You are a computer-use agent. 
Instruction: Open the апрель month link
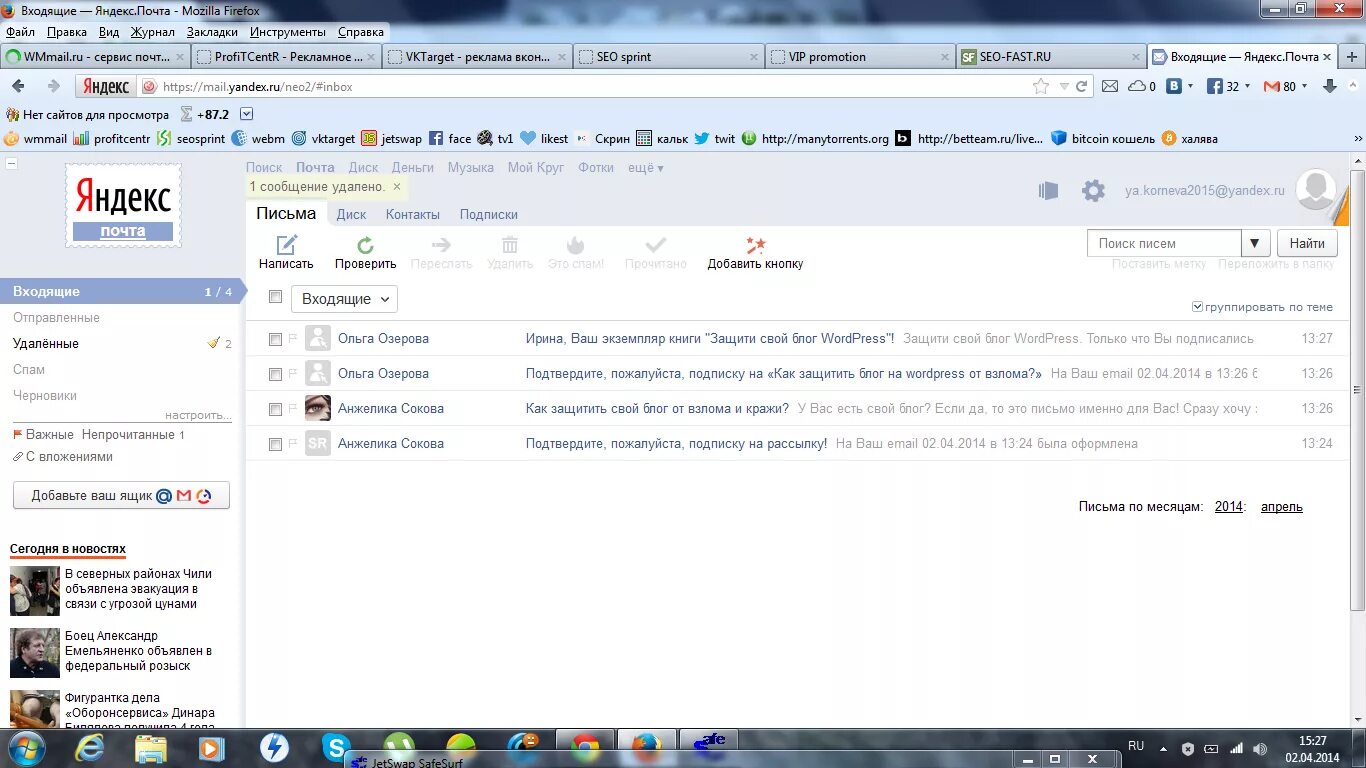coord(1282,507)
